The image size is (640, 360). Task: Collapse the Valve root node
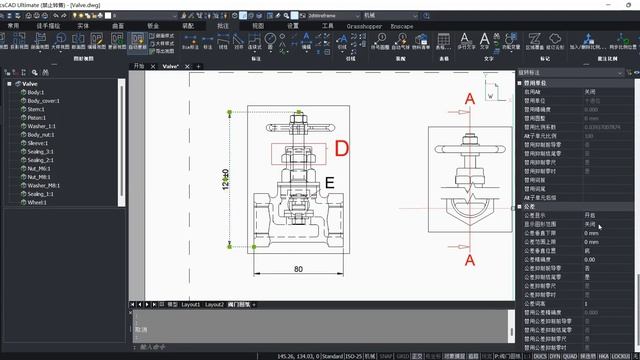[9, 84]
